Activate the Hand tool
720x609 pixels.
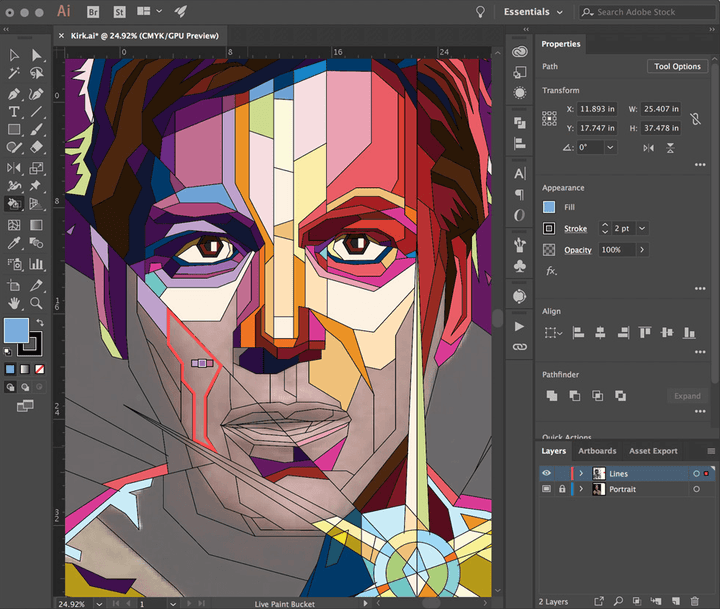coord(14,302)
